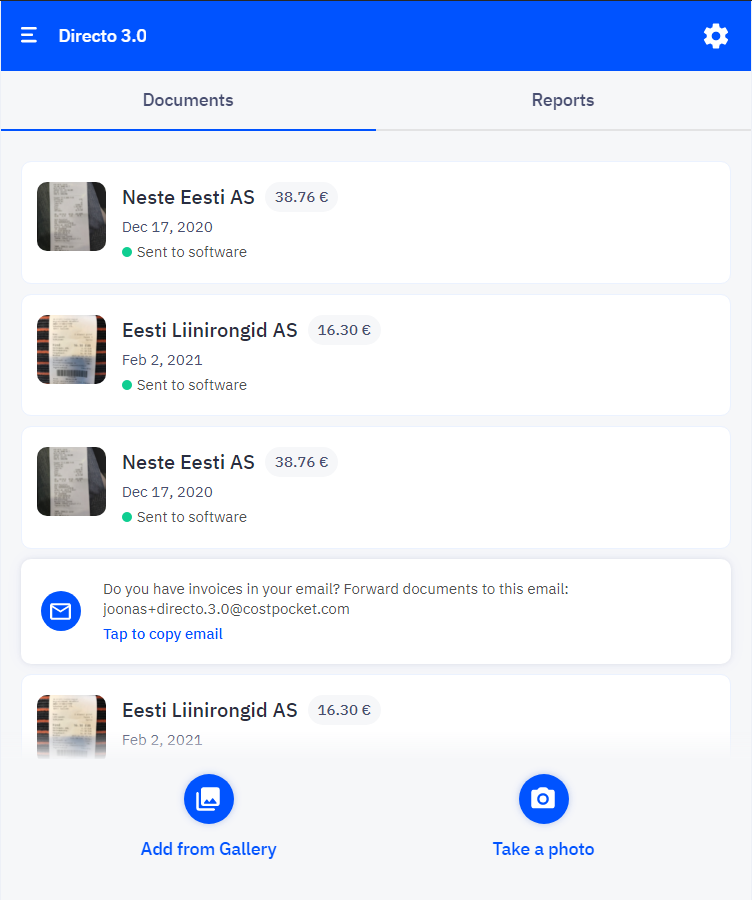This screenshot has width=752, height=900.
Task: Click Sent to software status on third card
Action: [x=184, y=517]
